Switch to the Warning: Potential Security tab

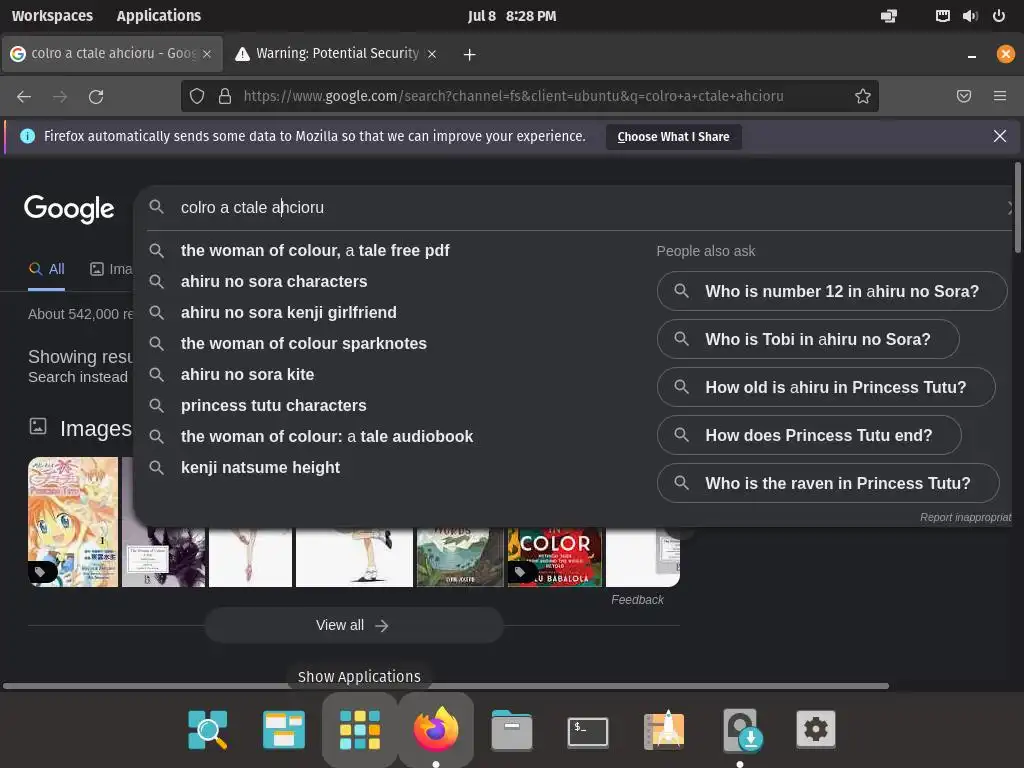(337, 54)
